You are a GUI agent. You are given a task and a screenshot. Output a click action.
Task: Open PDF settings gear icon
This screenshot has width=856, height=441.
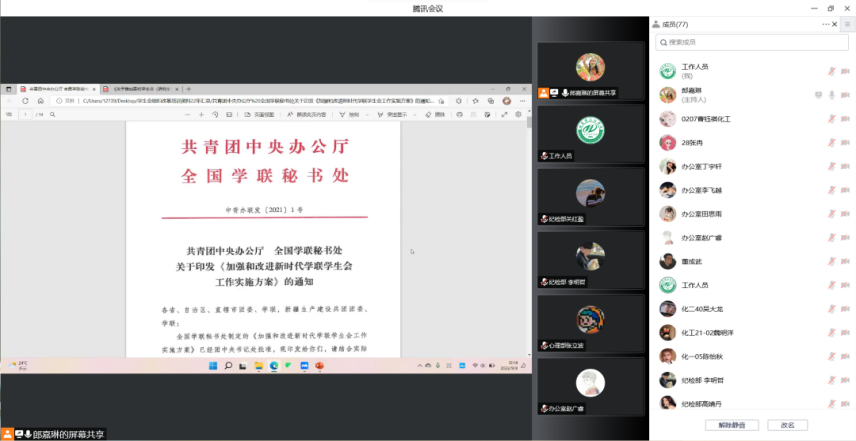[x=519, y=115]
